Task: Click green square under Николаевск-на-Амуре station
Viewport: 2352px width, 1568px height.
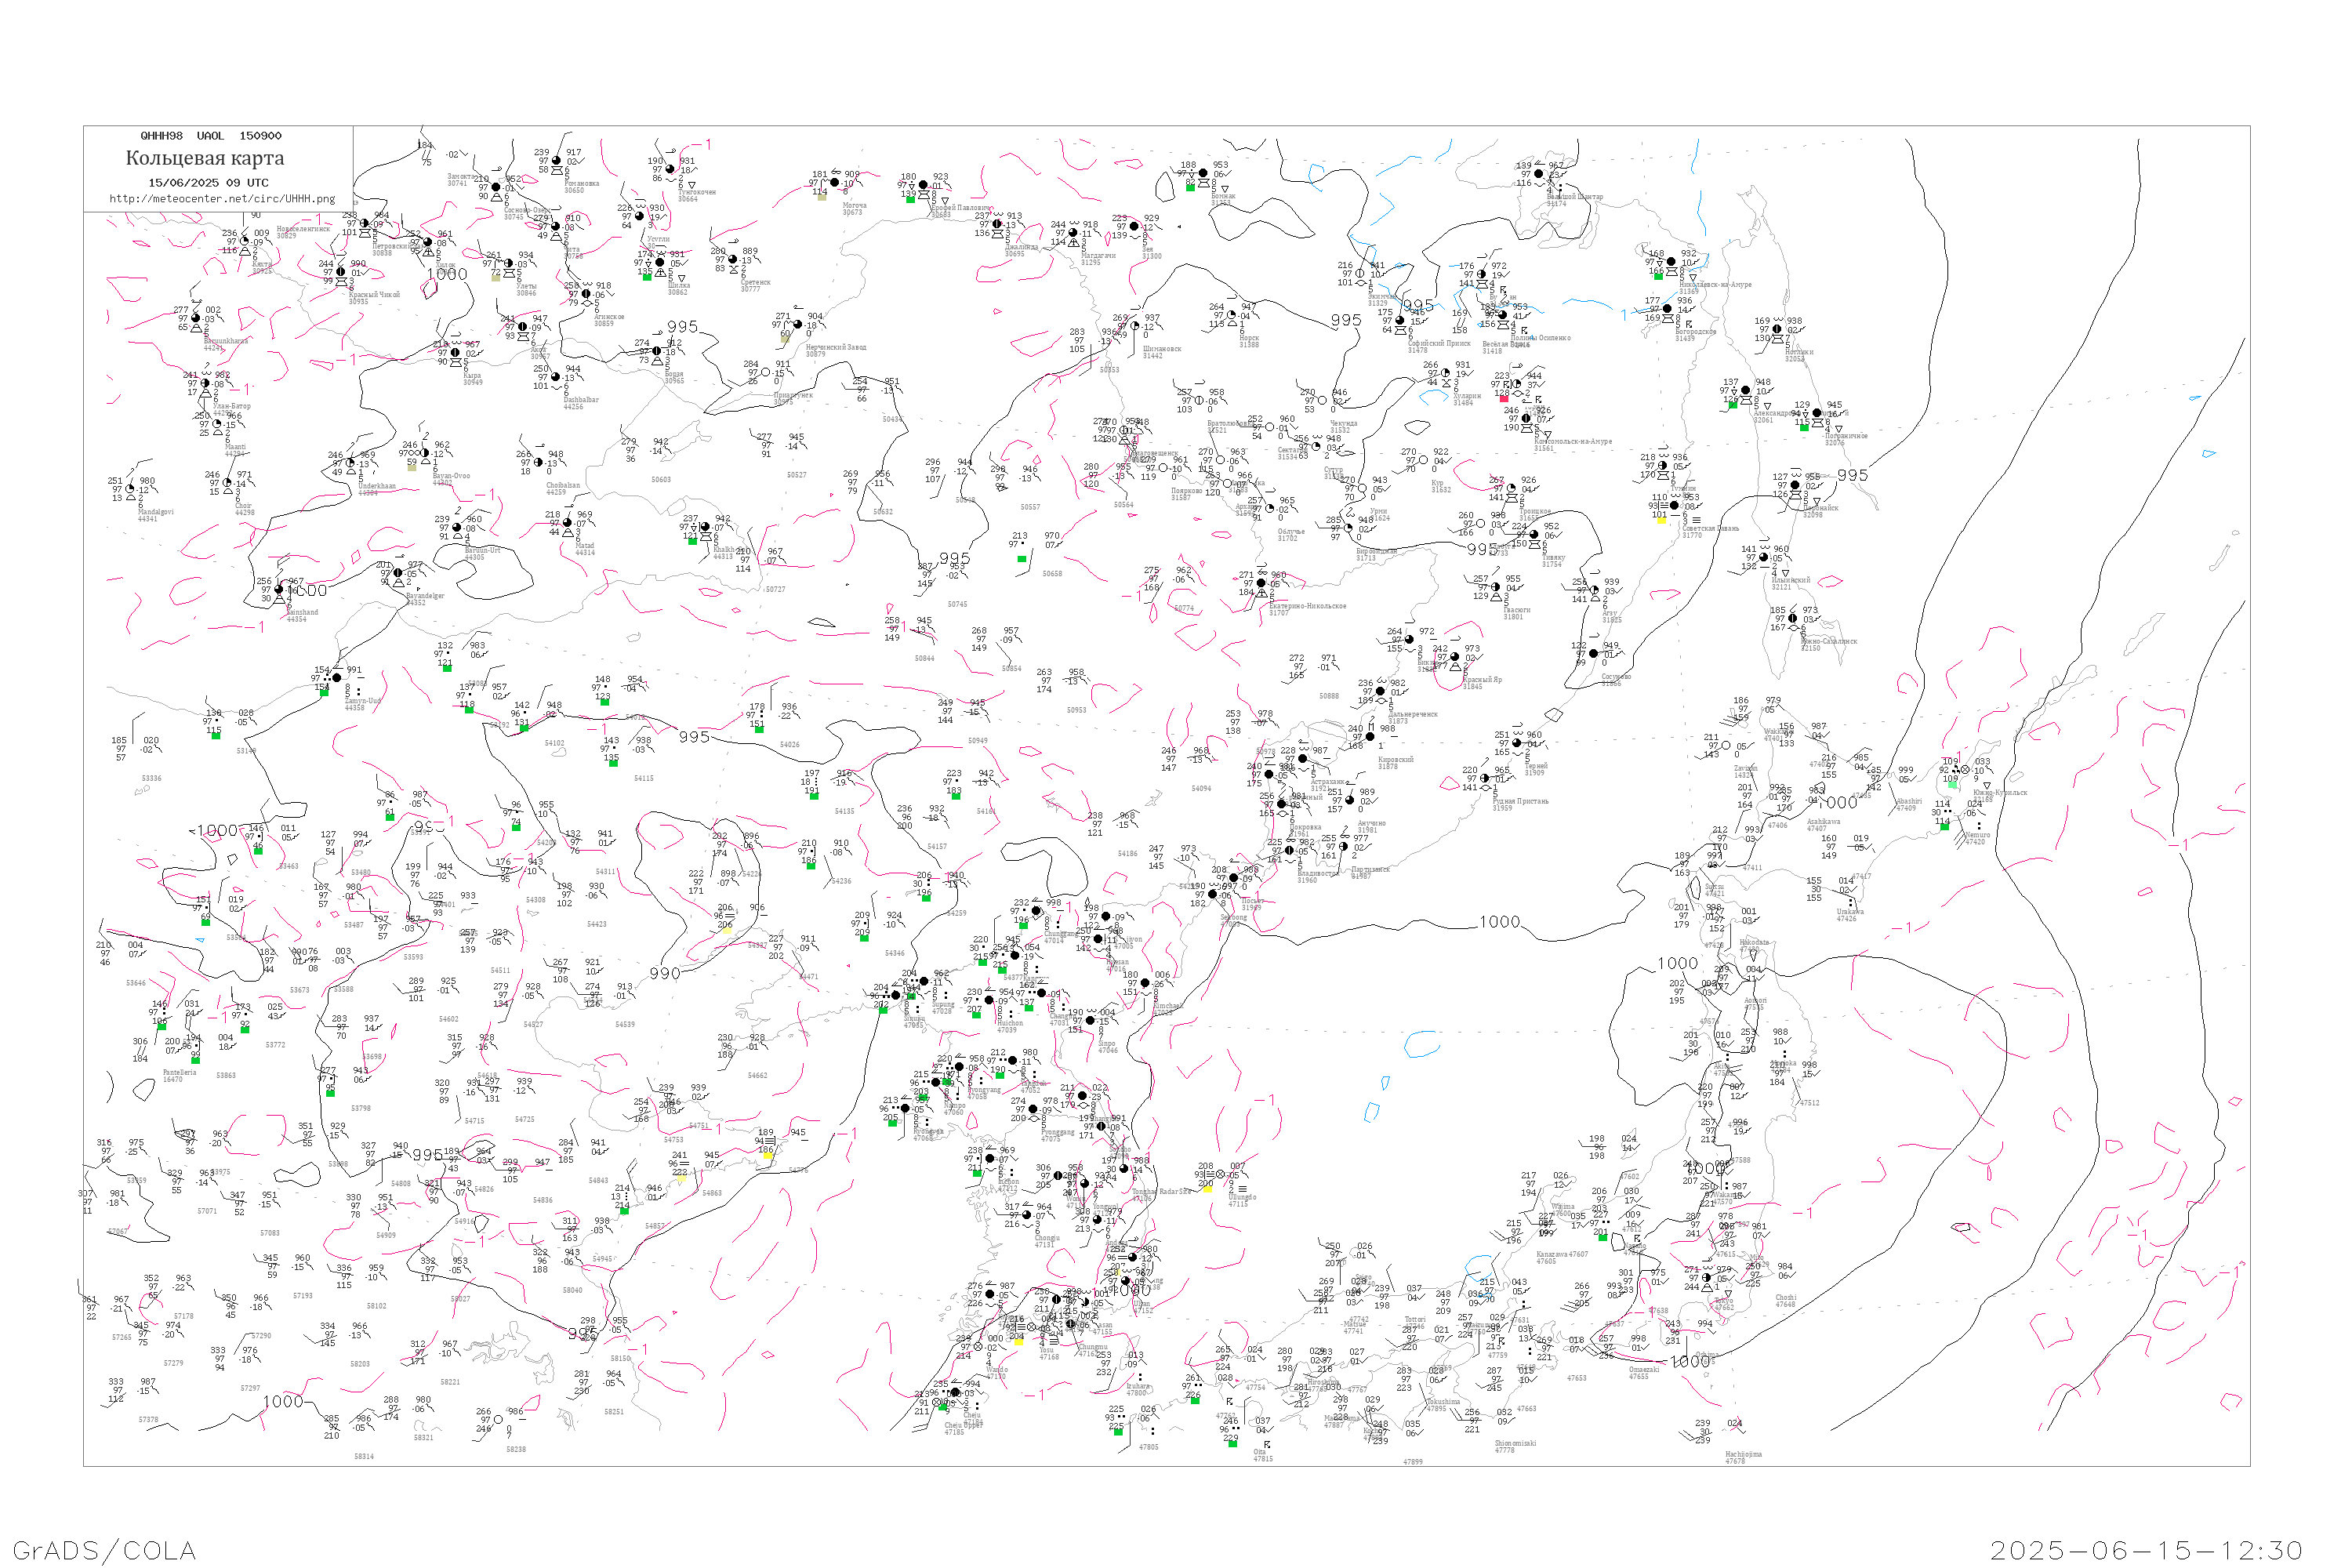Action: (x=1658, y=275)
